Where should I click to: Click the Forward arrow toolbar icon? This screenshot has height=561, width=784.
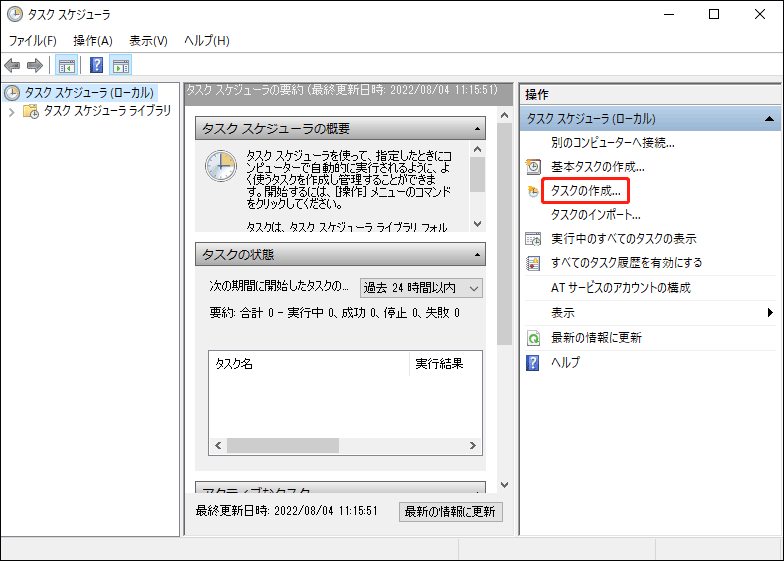pyautogui.click(x=34, y=66)
